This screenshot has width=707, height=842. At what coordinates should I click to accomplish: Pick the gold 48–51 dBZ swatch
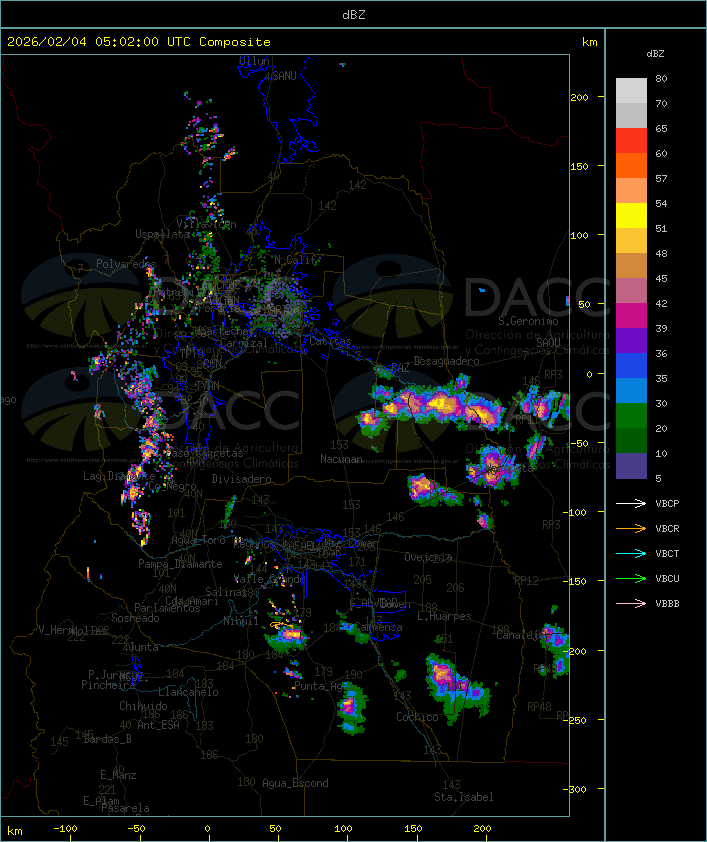(631, 241)
